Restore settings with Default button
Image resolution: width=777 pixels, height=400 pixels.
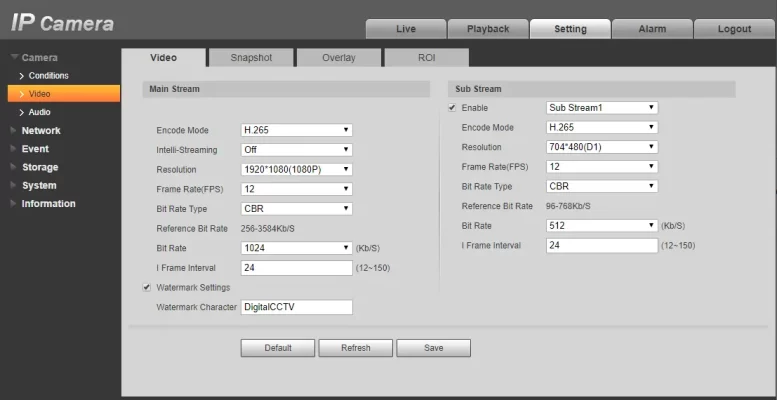click(x=278, y=348)
